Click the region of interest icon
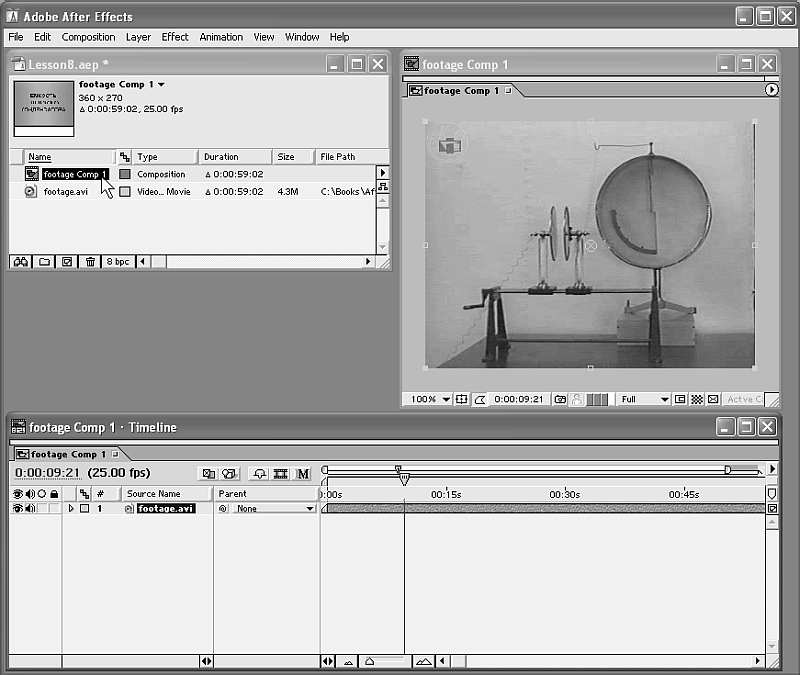This screenshot has height=675, width=800. [x=680, y=399]
